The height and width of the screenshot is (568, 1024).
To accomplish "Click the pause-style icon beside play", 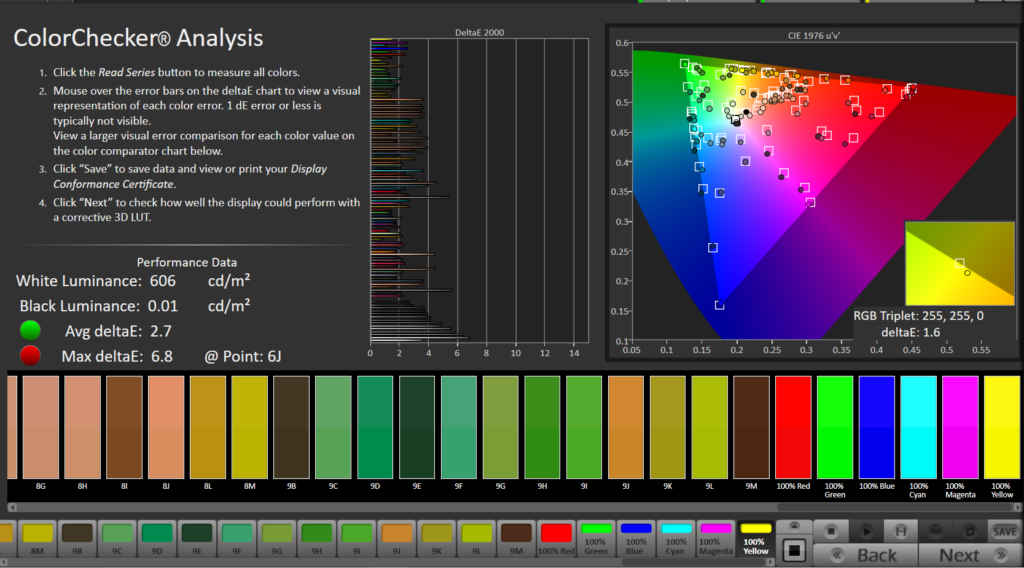I will click(x=900, y=531).
